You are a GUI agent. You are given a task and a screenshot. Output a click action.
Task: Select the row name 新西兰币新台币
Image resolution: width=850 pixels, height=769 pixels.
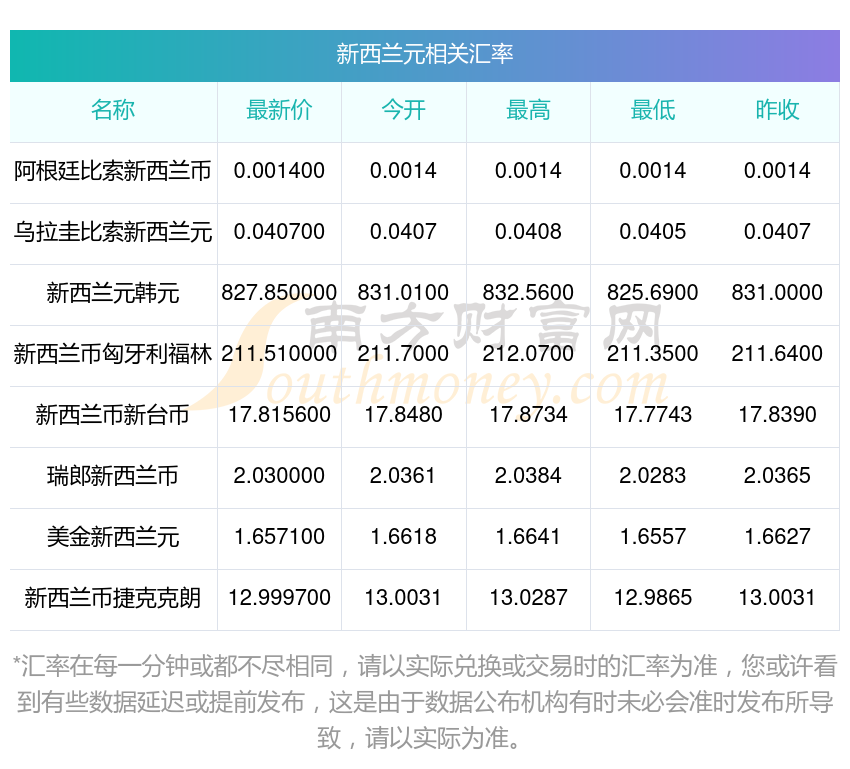[113, 415]
